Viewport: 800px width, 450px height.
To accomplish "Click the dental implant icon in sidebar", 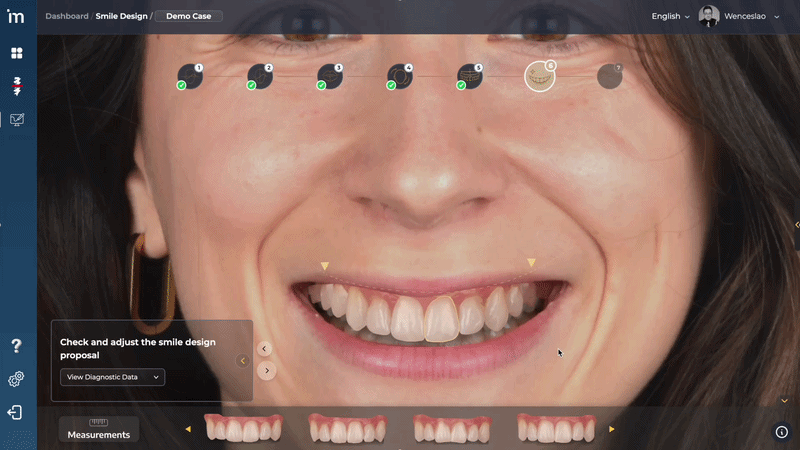I will pyautogui.click(x=17, y=85).
